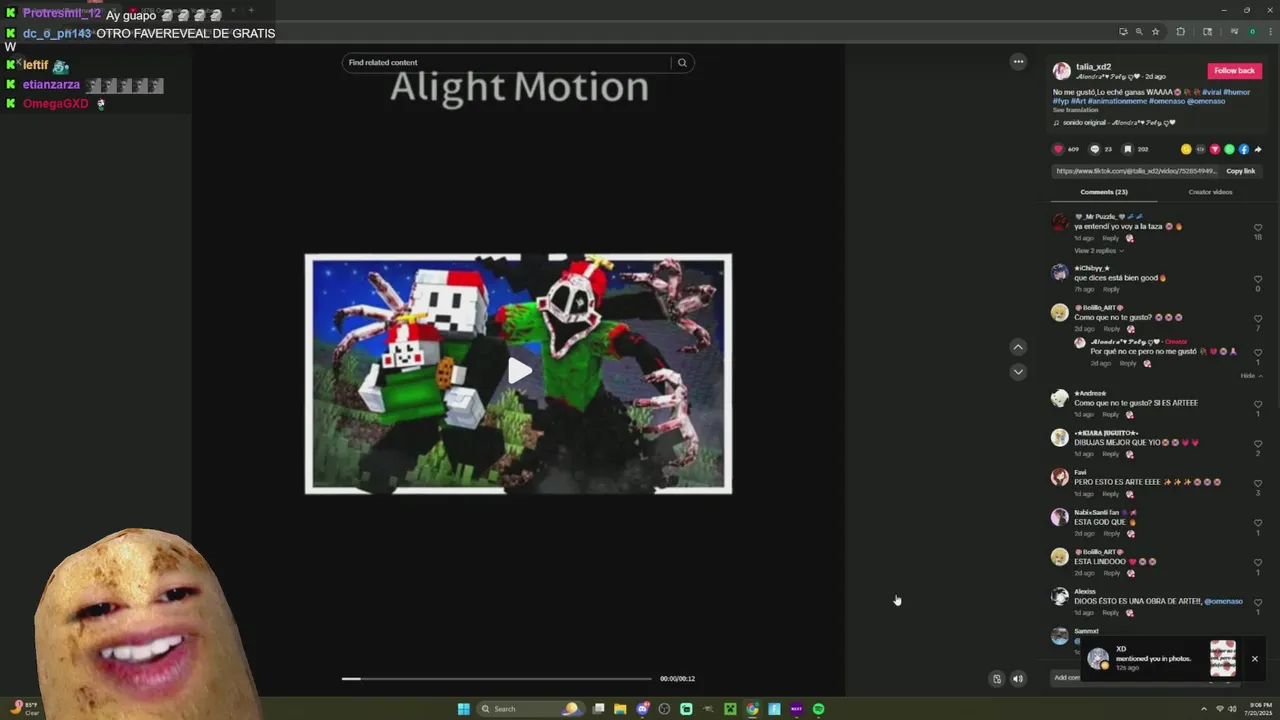Open more share options arrow
Image resolution: width=1280 pixels, height=720 pixels.
[x=1258, y=149]
